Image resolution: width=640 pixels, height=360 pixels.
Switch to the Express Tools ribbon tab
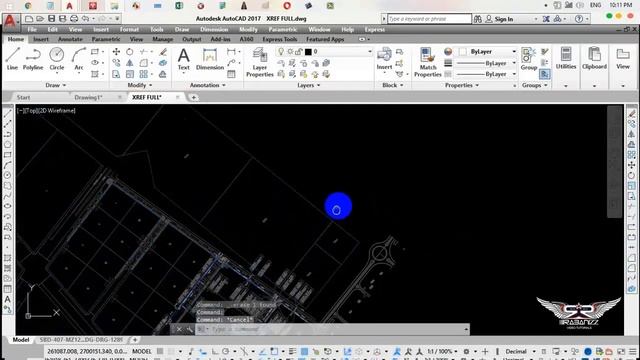point(280,39)
